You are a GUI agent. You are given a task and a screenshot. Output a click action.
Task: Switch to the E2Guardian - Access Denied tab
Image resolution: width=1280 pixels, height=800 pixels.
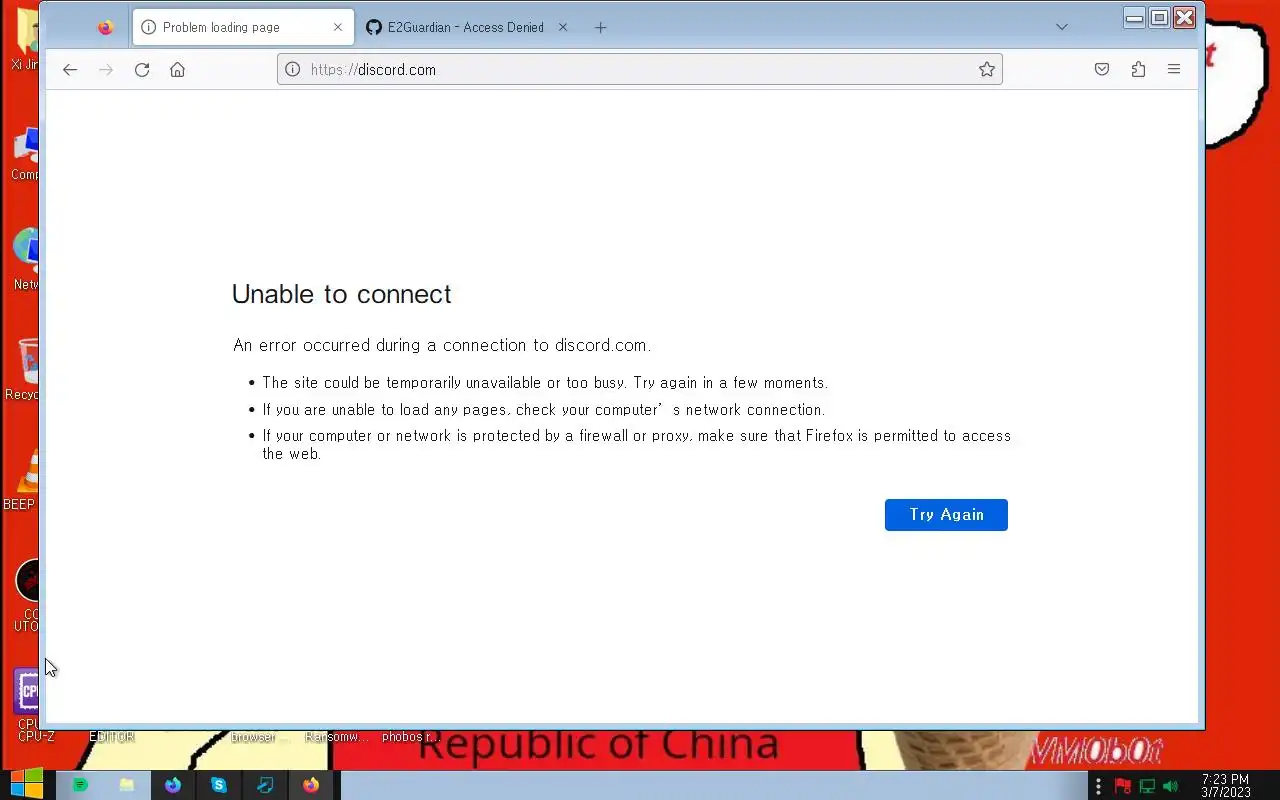466,28
